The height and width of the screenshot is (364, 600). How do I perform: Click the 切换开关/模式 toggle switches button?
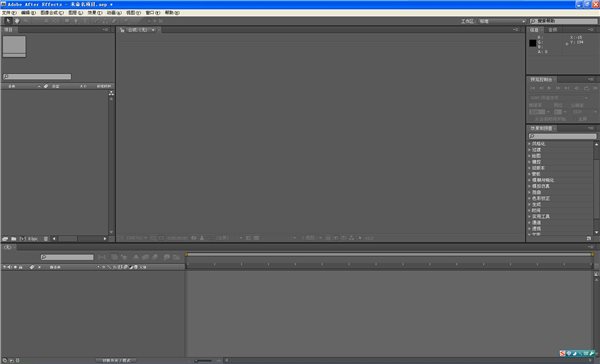(x=116, y=361)
